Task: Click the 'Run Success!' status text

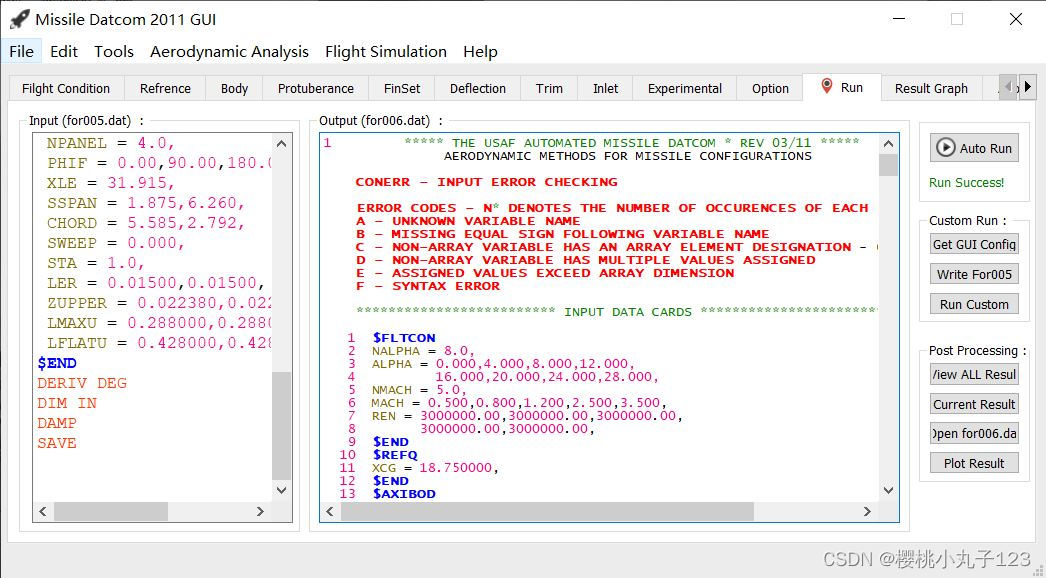Action: click(966, 182)
